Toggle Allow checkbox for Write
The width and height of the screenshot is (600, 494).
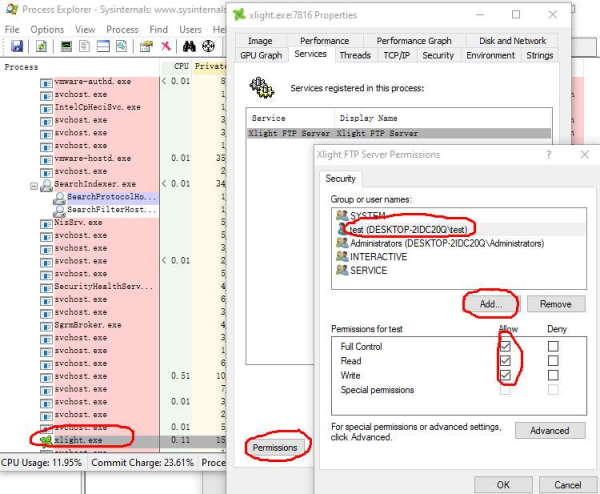pos(505,375)
